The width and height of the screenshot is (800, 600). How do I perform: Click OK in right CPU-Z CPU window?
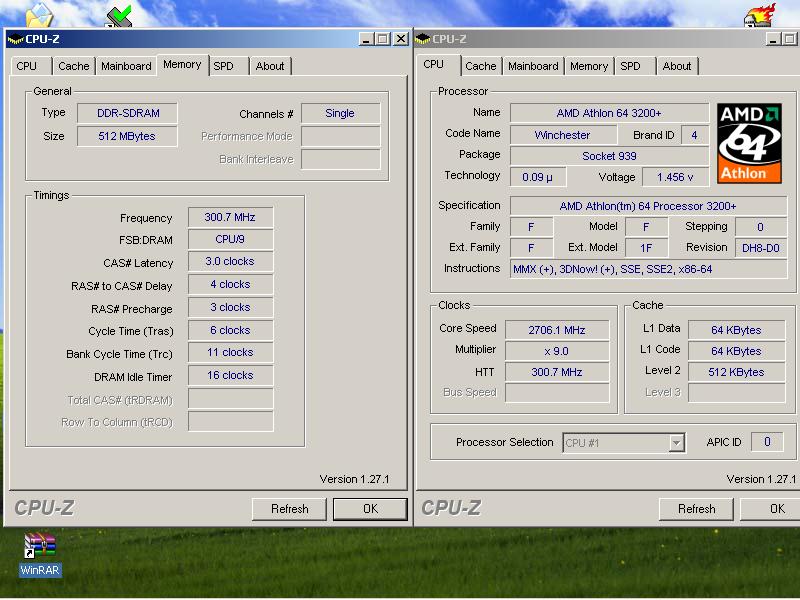tap(770, 509)
